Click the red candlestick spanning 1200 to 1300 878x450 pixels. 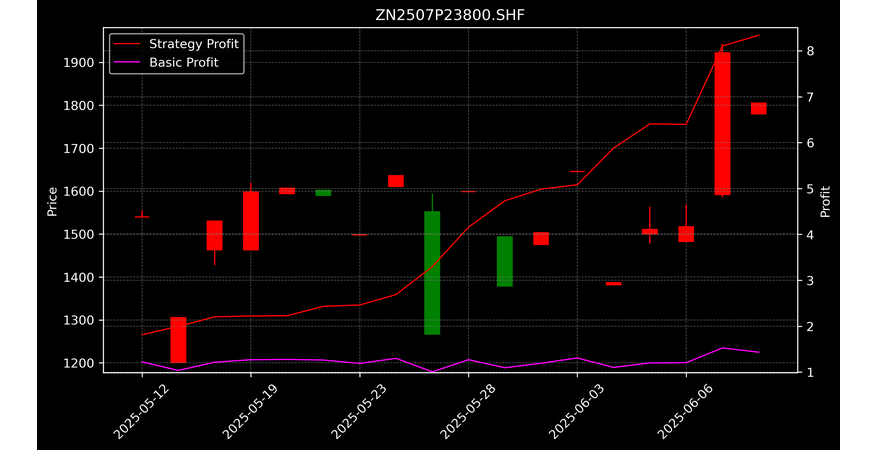[178, 340]
